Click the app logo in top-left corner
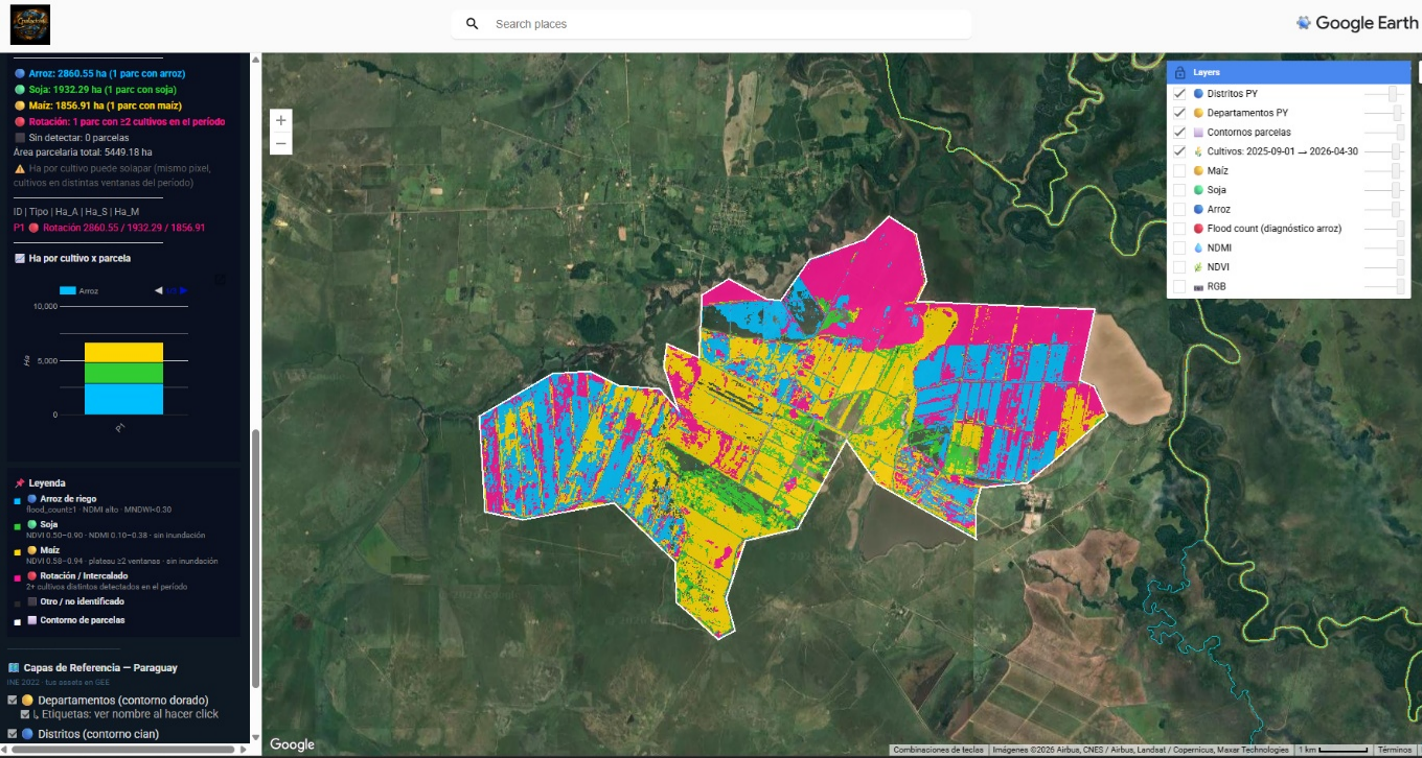 (x=30, y=24)
